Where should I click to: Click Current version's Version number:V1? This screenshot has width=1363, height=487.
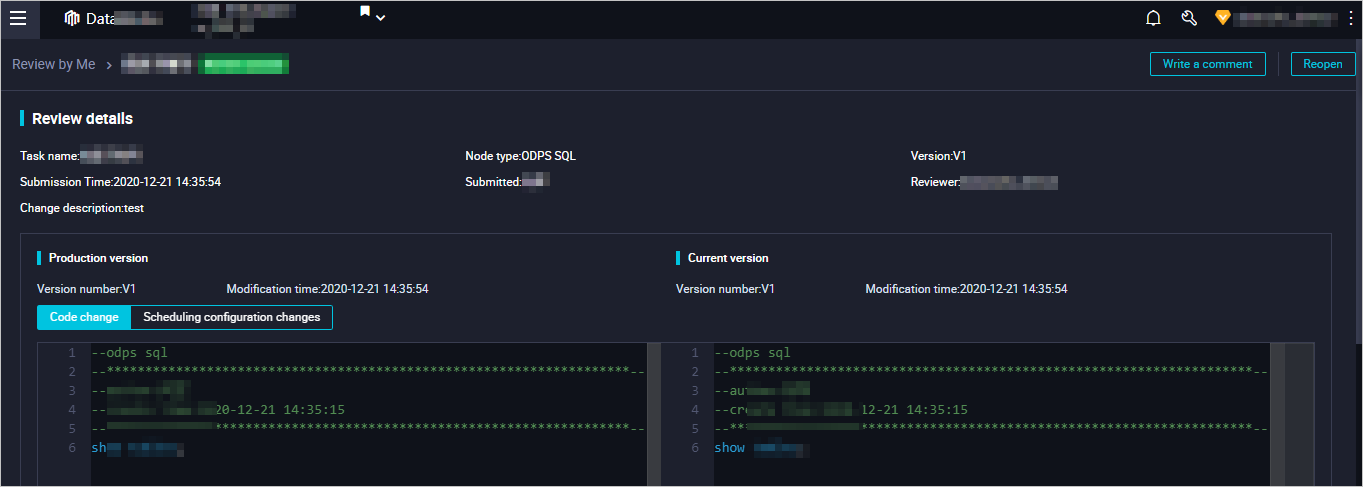click(725, 289)
